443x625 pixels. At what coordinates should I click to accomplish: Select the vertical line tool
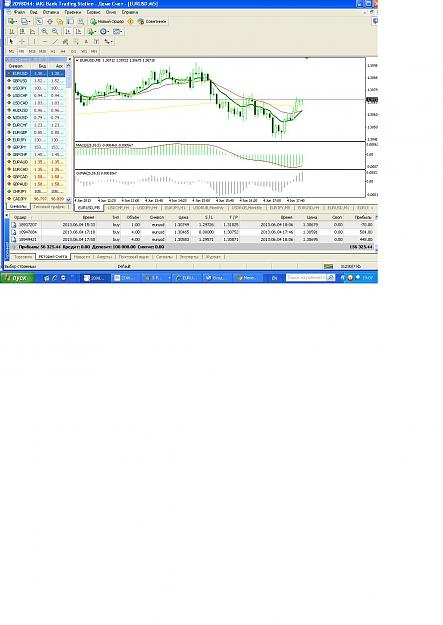point(34,41)
